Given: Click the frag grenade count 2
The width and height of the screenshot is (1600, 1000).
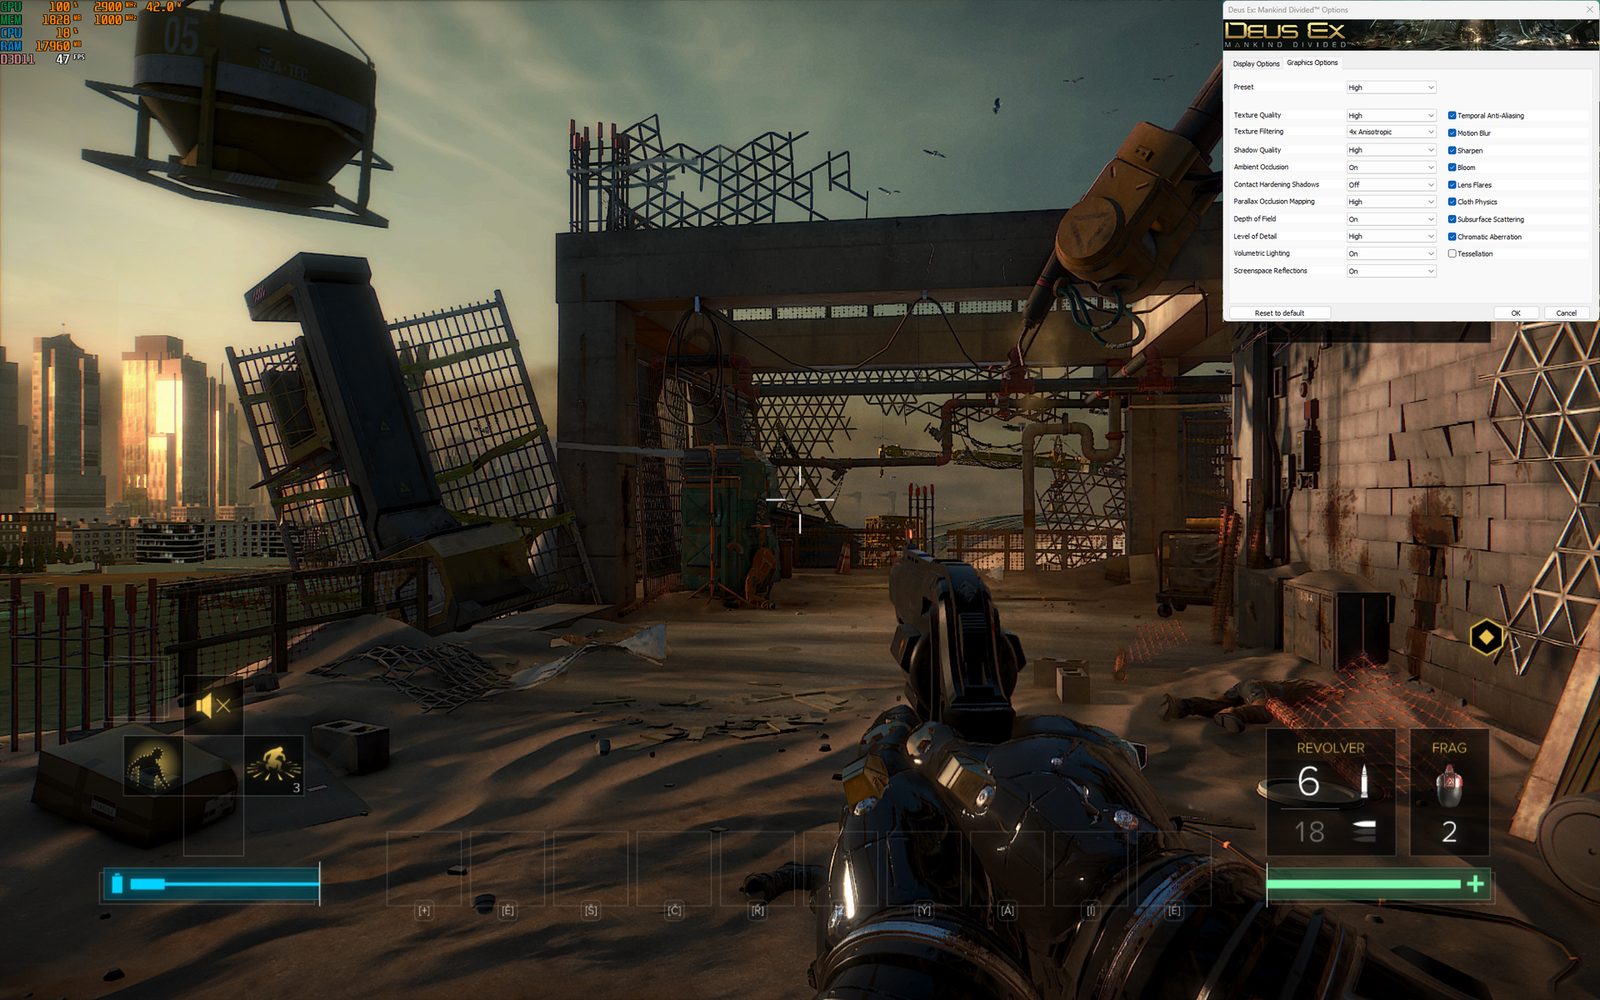Looking at the screenshot, I should (x=1449, y=832).
